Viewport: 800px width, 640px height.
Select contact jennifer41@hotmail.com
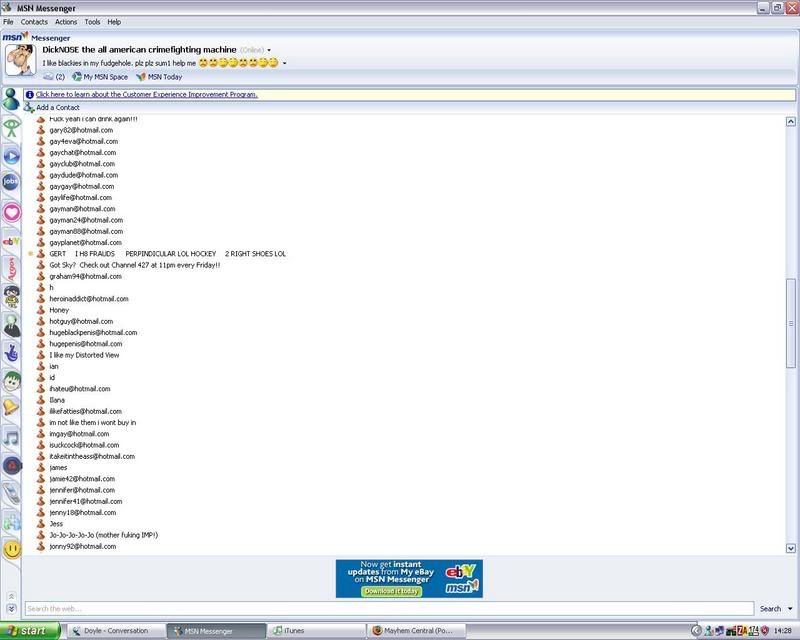86,501
